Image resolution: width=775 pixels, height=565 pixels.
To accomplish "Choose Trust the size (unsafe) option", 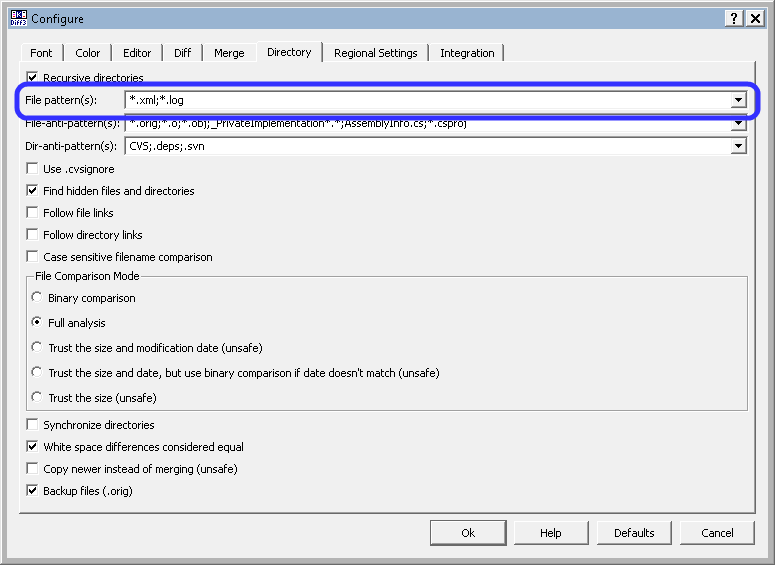I will (x=38, y=398).
